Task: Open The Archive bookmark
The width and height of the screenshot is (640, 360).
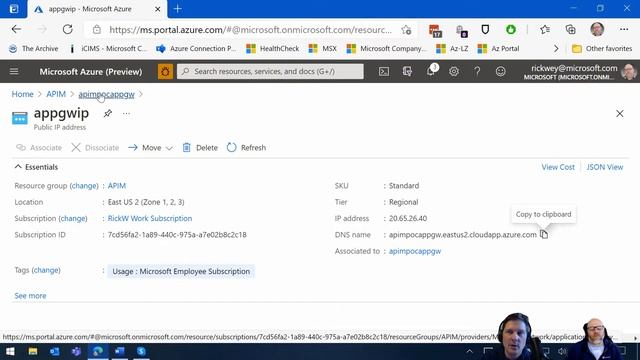Action: (34, 49)
